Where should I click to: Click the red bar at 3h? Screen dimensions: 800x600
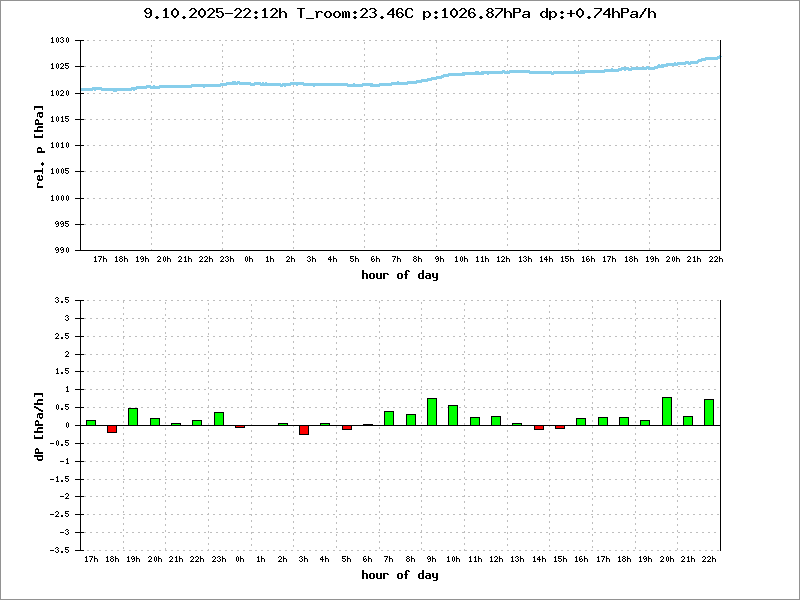[304, 430]
